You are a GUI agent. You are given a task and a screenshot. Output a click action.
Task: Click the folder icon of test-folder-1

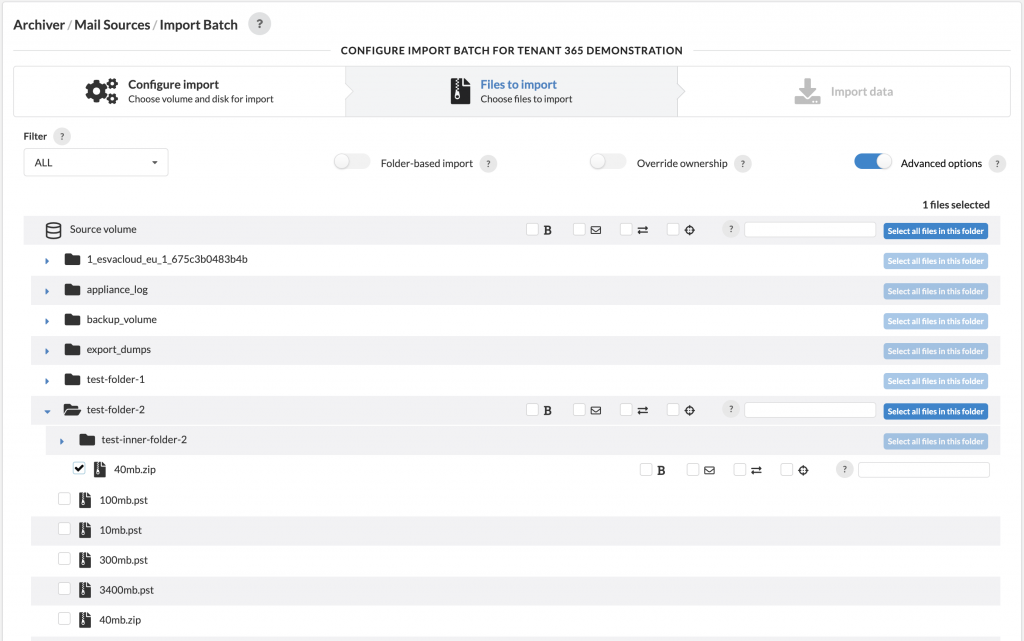(x=72, y=379)
